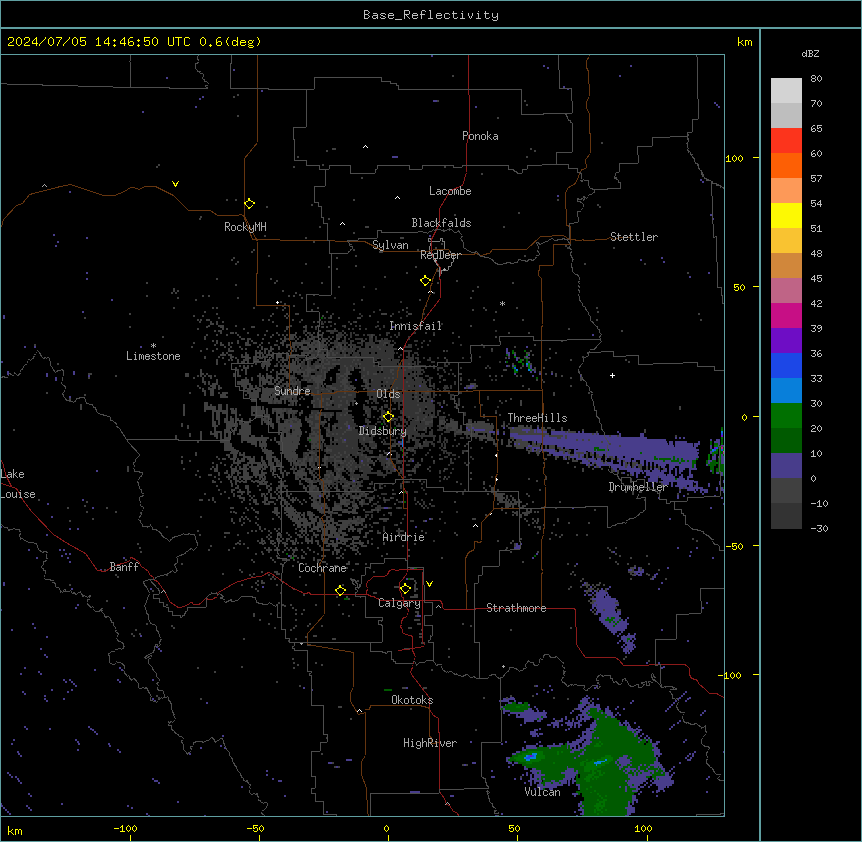Pick the pink 42-45 dBZ legend swatch

pyautogui.click(x=786, y=291)
